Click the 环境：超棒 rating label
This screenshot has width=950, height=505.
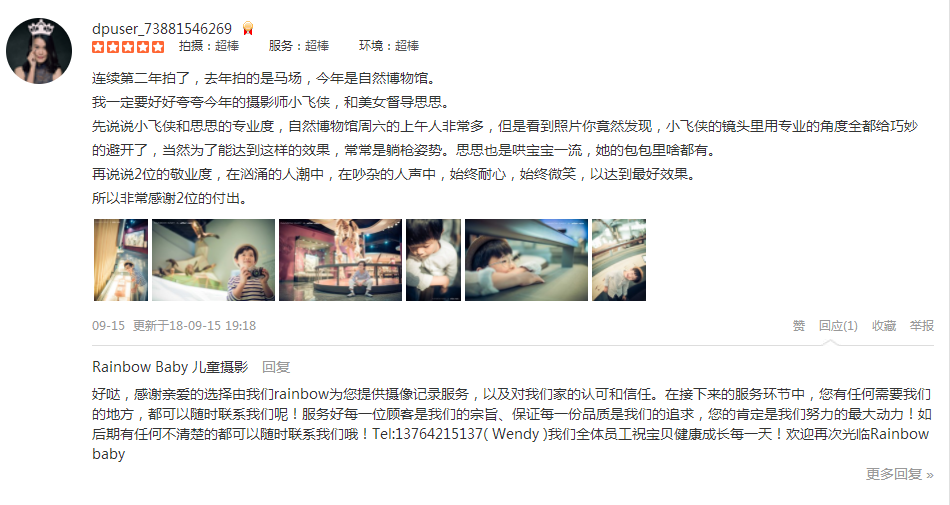point(389,46)
